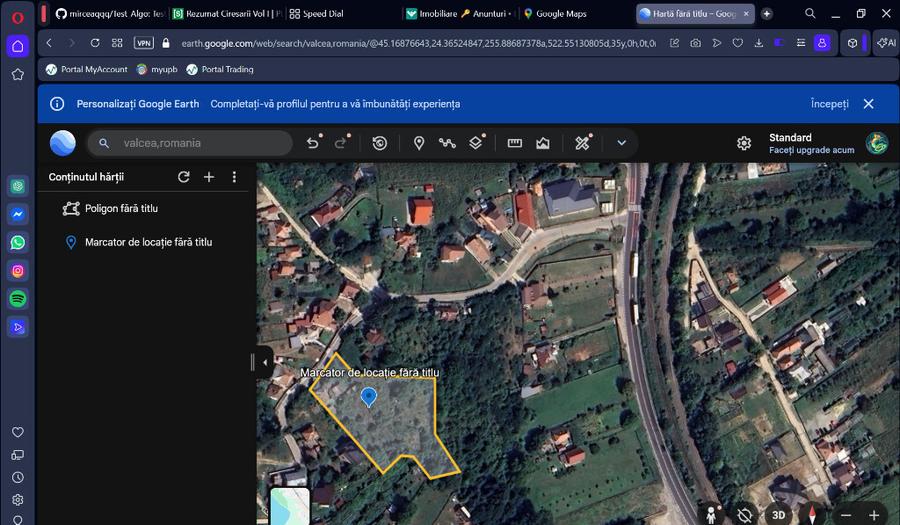Open Google Earth settings gear
The height and width of the screenshot is (525, 900).
pos(744,143)
